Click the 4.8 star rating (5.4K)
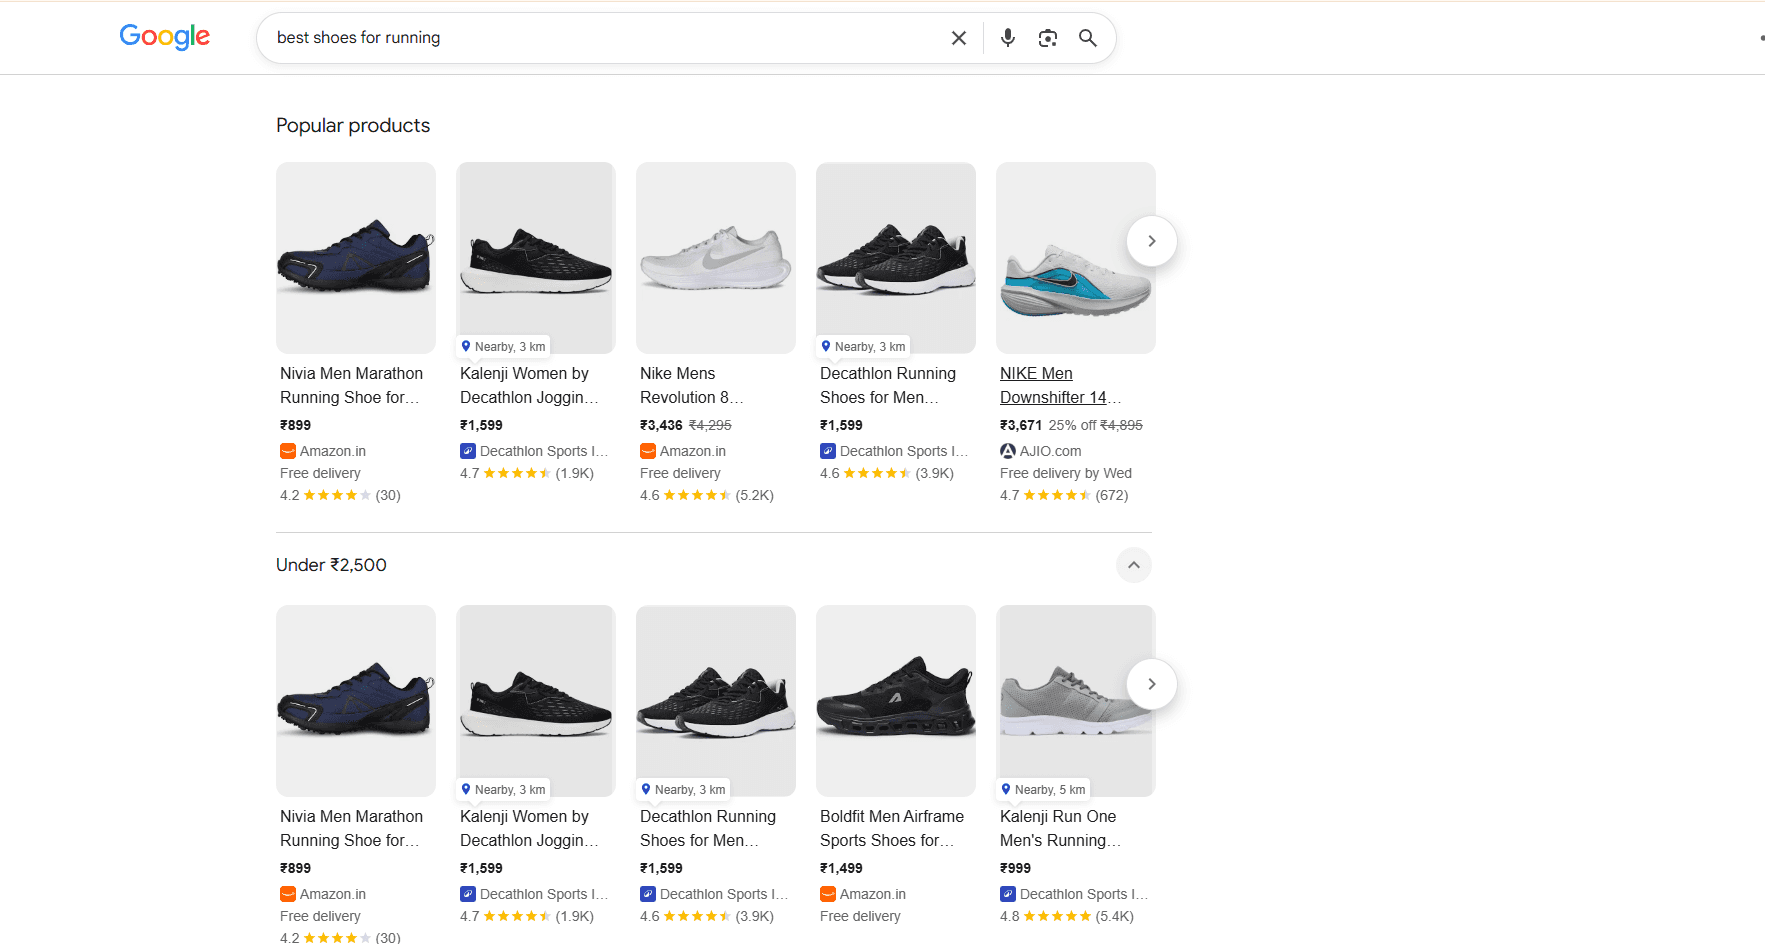Viewport: 1765px width, 944px height. coord(1067,916)
